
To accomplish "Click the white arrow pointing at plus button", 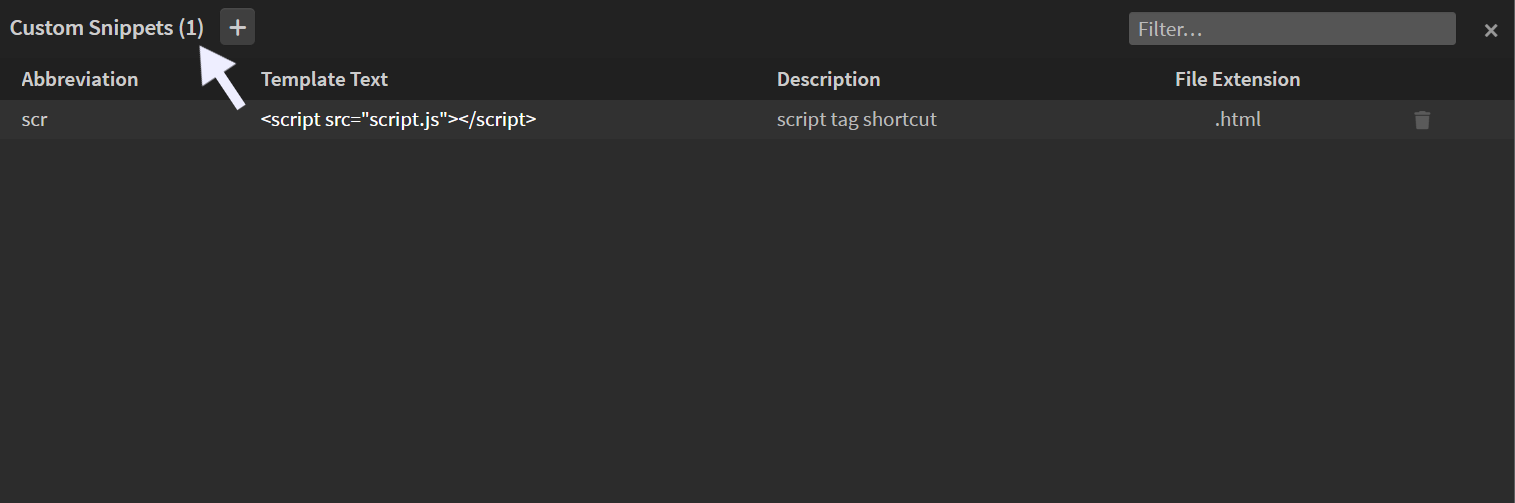I will point(226,80).
